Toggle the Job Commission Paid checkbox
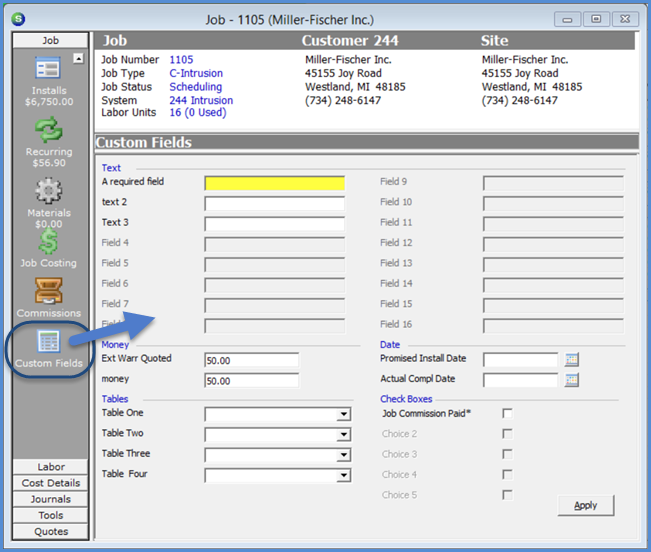651x552 pixels. tap(507, 413)
